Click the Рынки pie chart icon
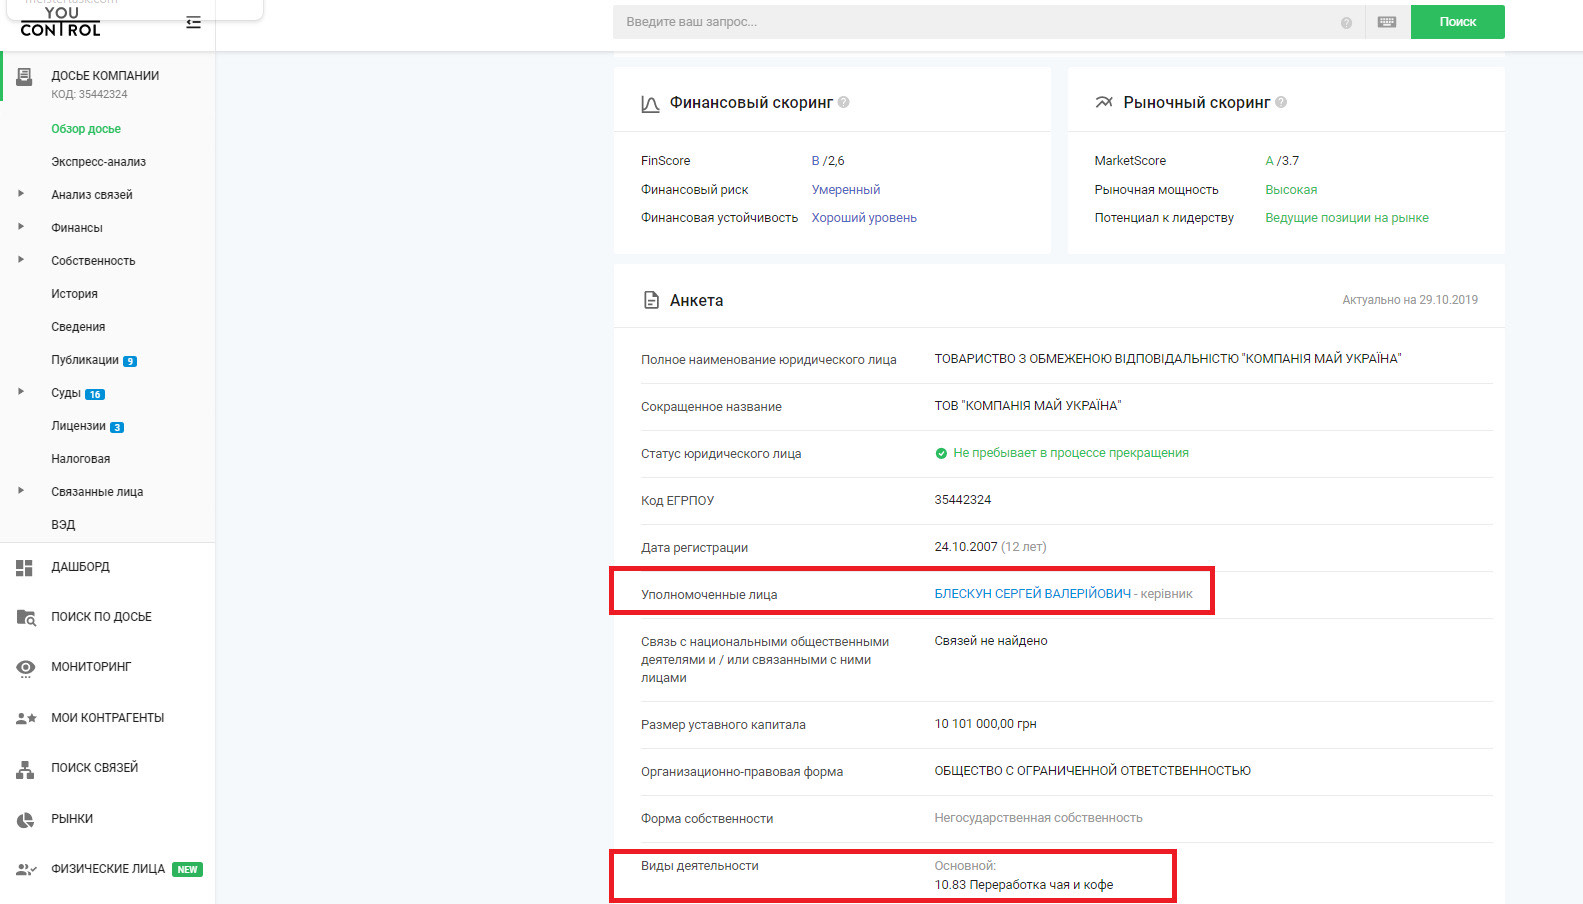Viewport: 1583px width, 904px height. [25, 820]
